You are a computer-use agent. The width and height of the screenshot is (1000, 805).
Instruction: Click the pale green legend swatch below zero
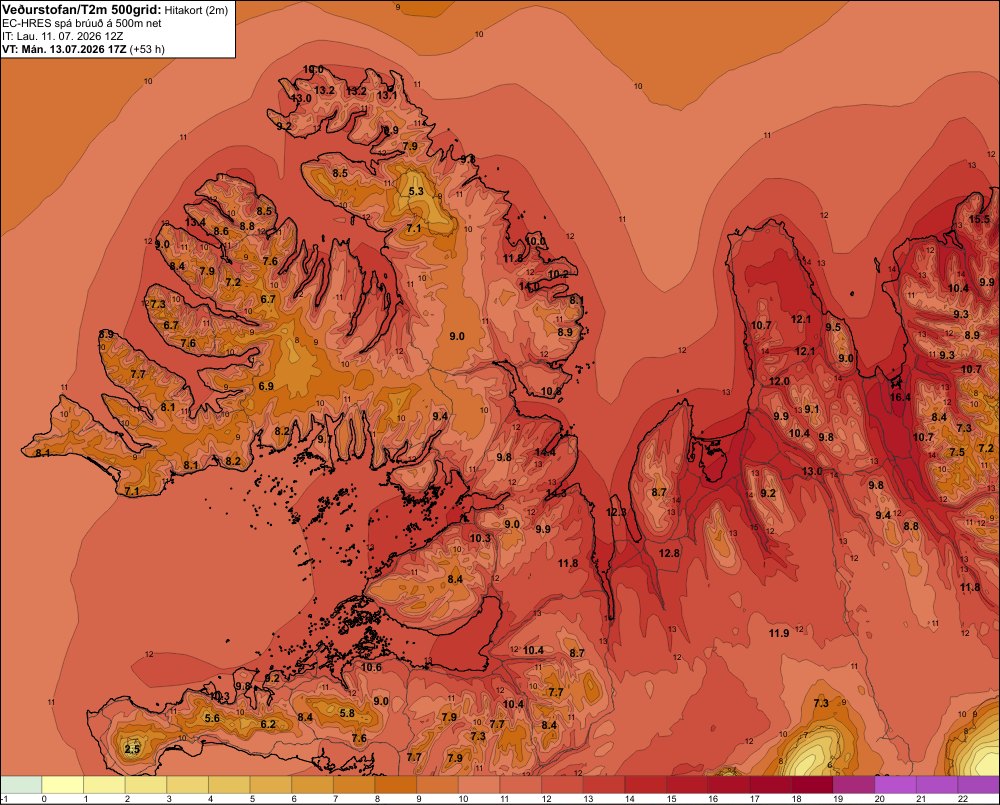click(x=22, y=785)
